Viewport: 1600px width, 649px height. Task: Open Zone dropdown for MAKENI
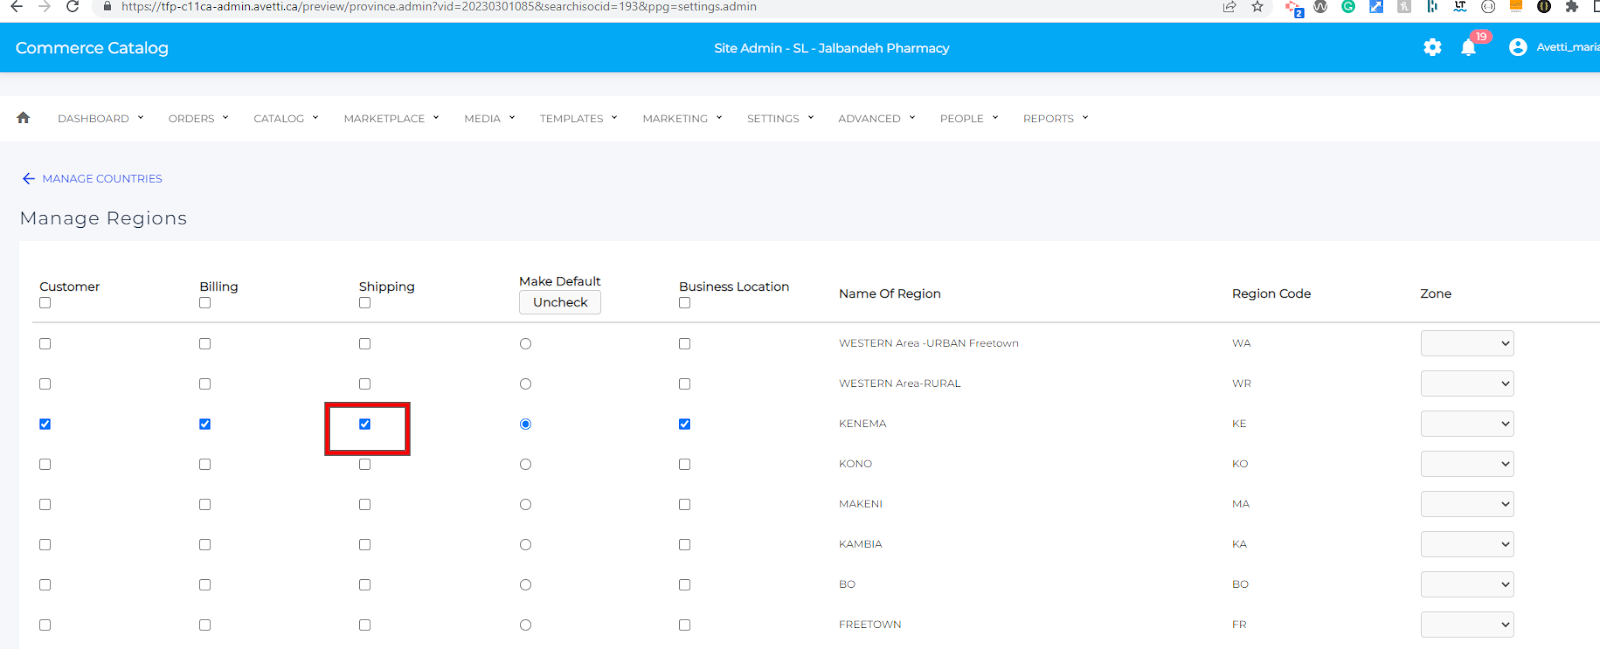[x=1467, y=504]
